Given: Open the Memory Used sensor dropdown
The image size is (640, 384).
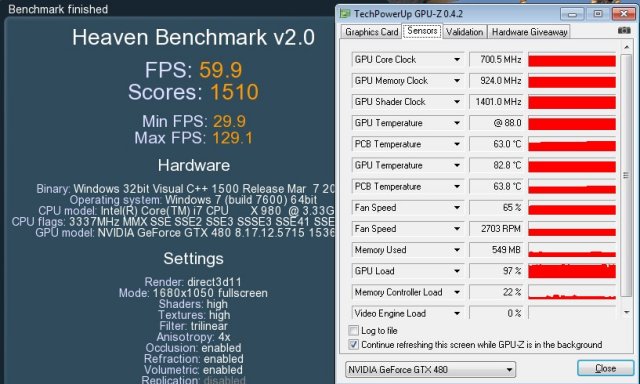Looking at the screenshot, I should click(457, 250).
